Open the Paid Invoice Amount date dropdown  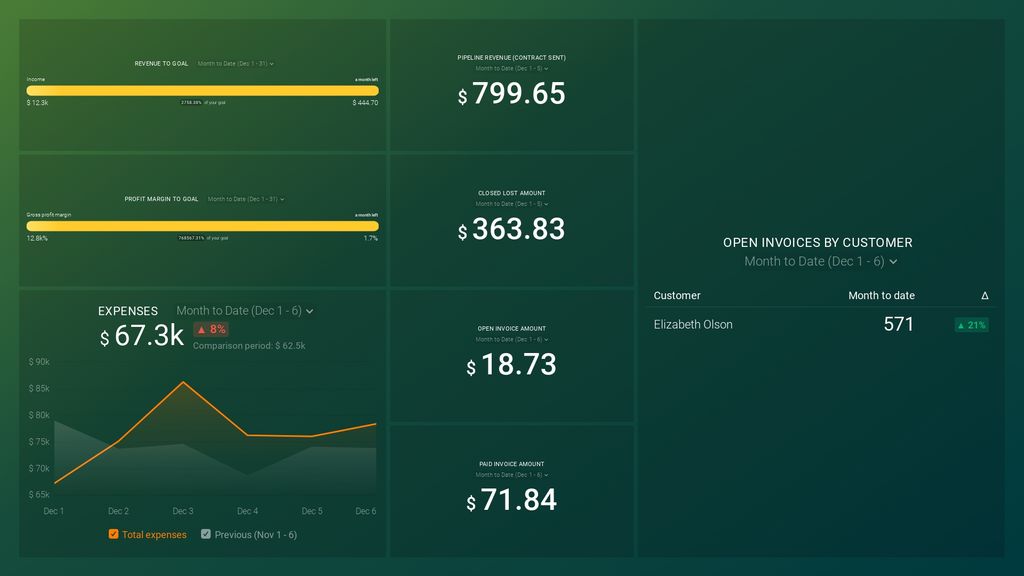pos(512,474)
